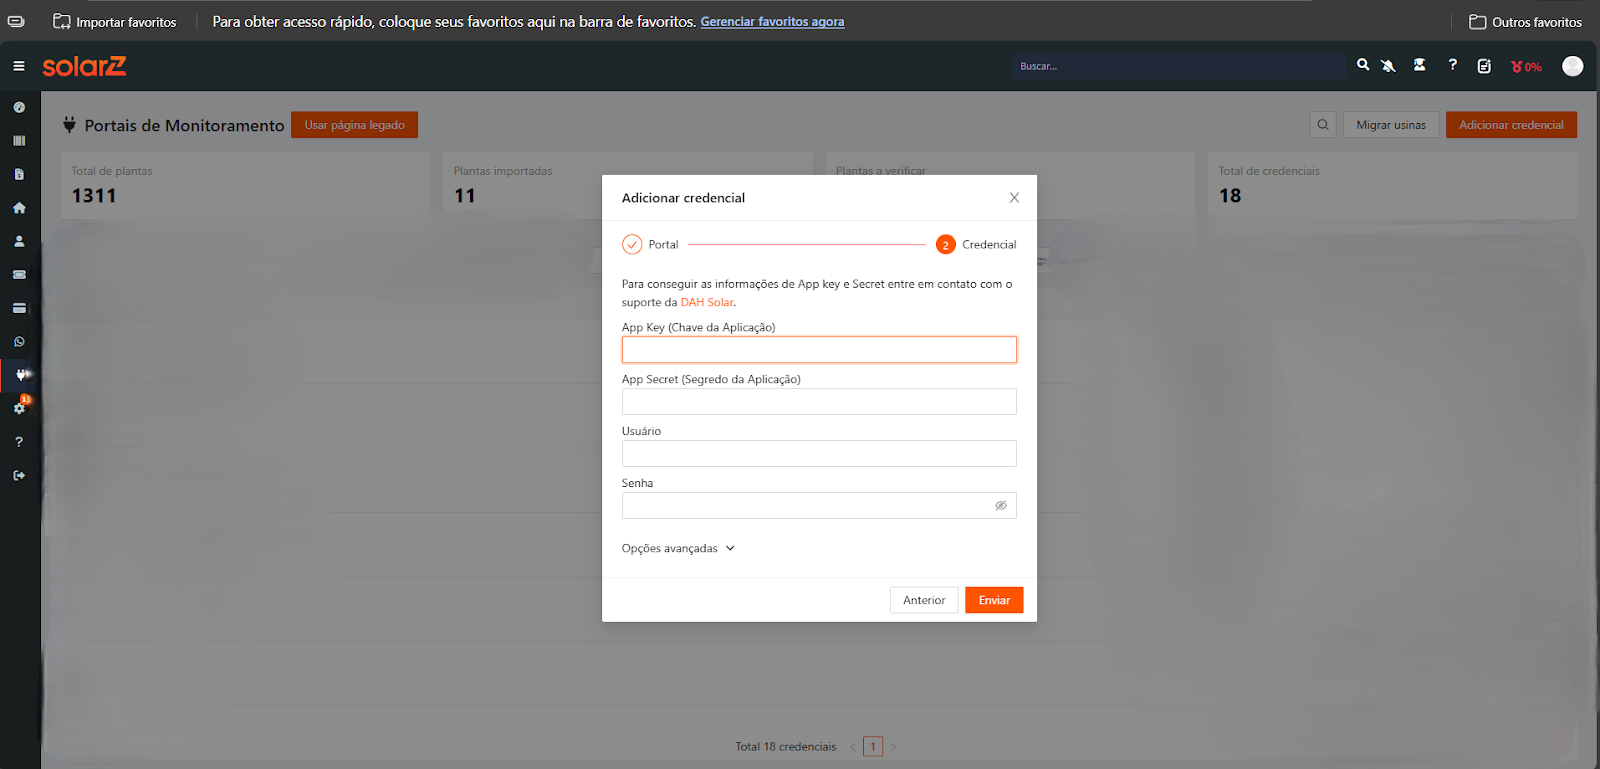Click the Anterior button
Screen dimensions: 1600x769
click(x=923, y=600)
